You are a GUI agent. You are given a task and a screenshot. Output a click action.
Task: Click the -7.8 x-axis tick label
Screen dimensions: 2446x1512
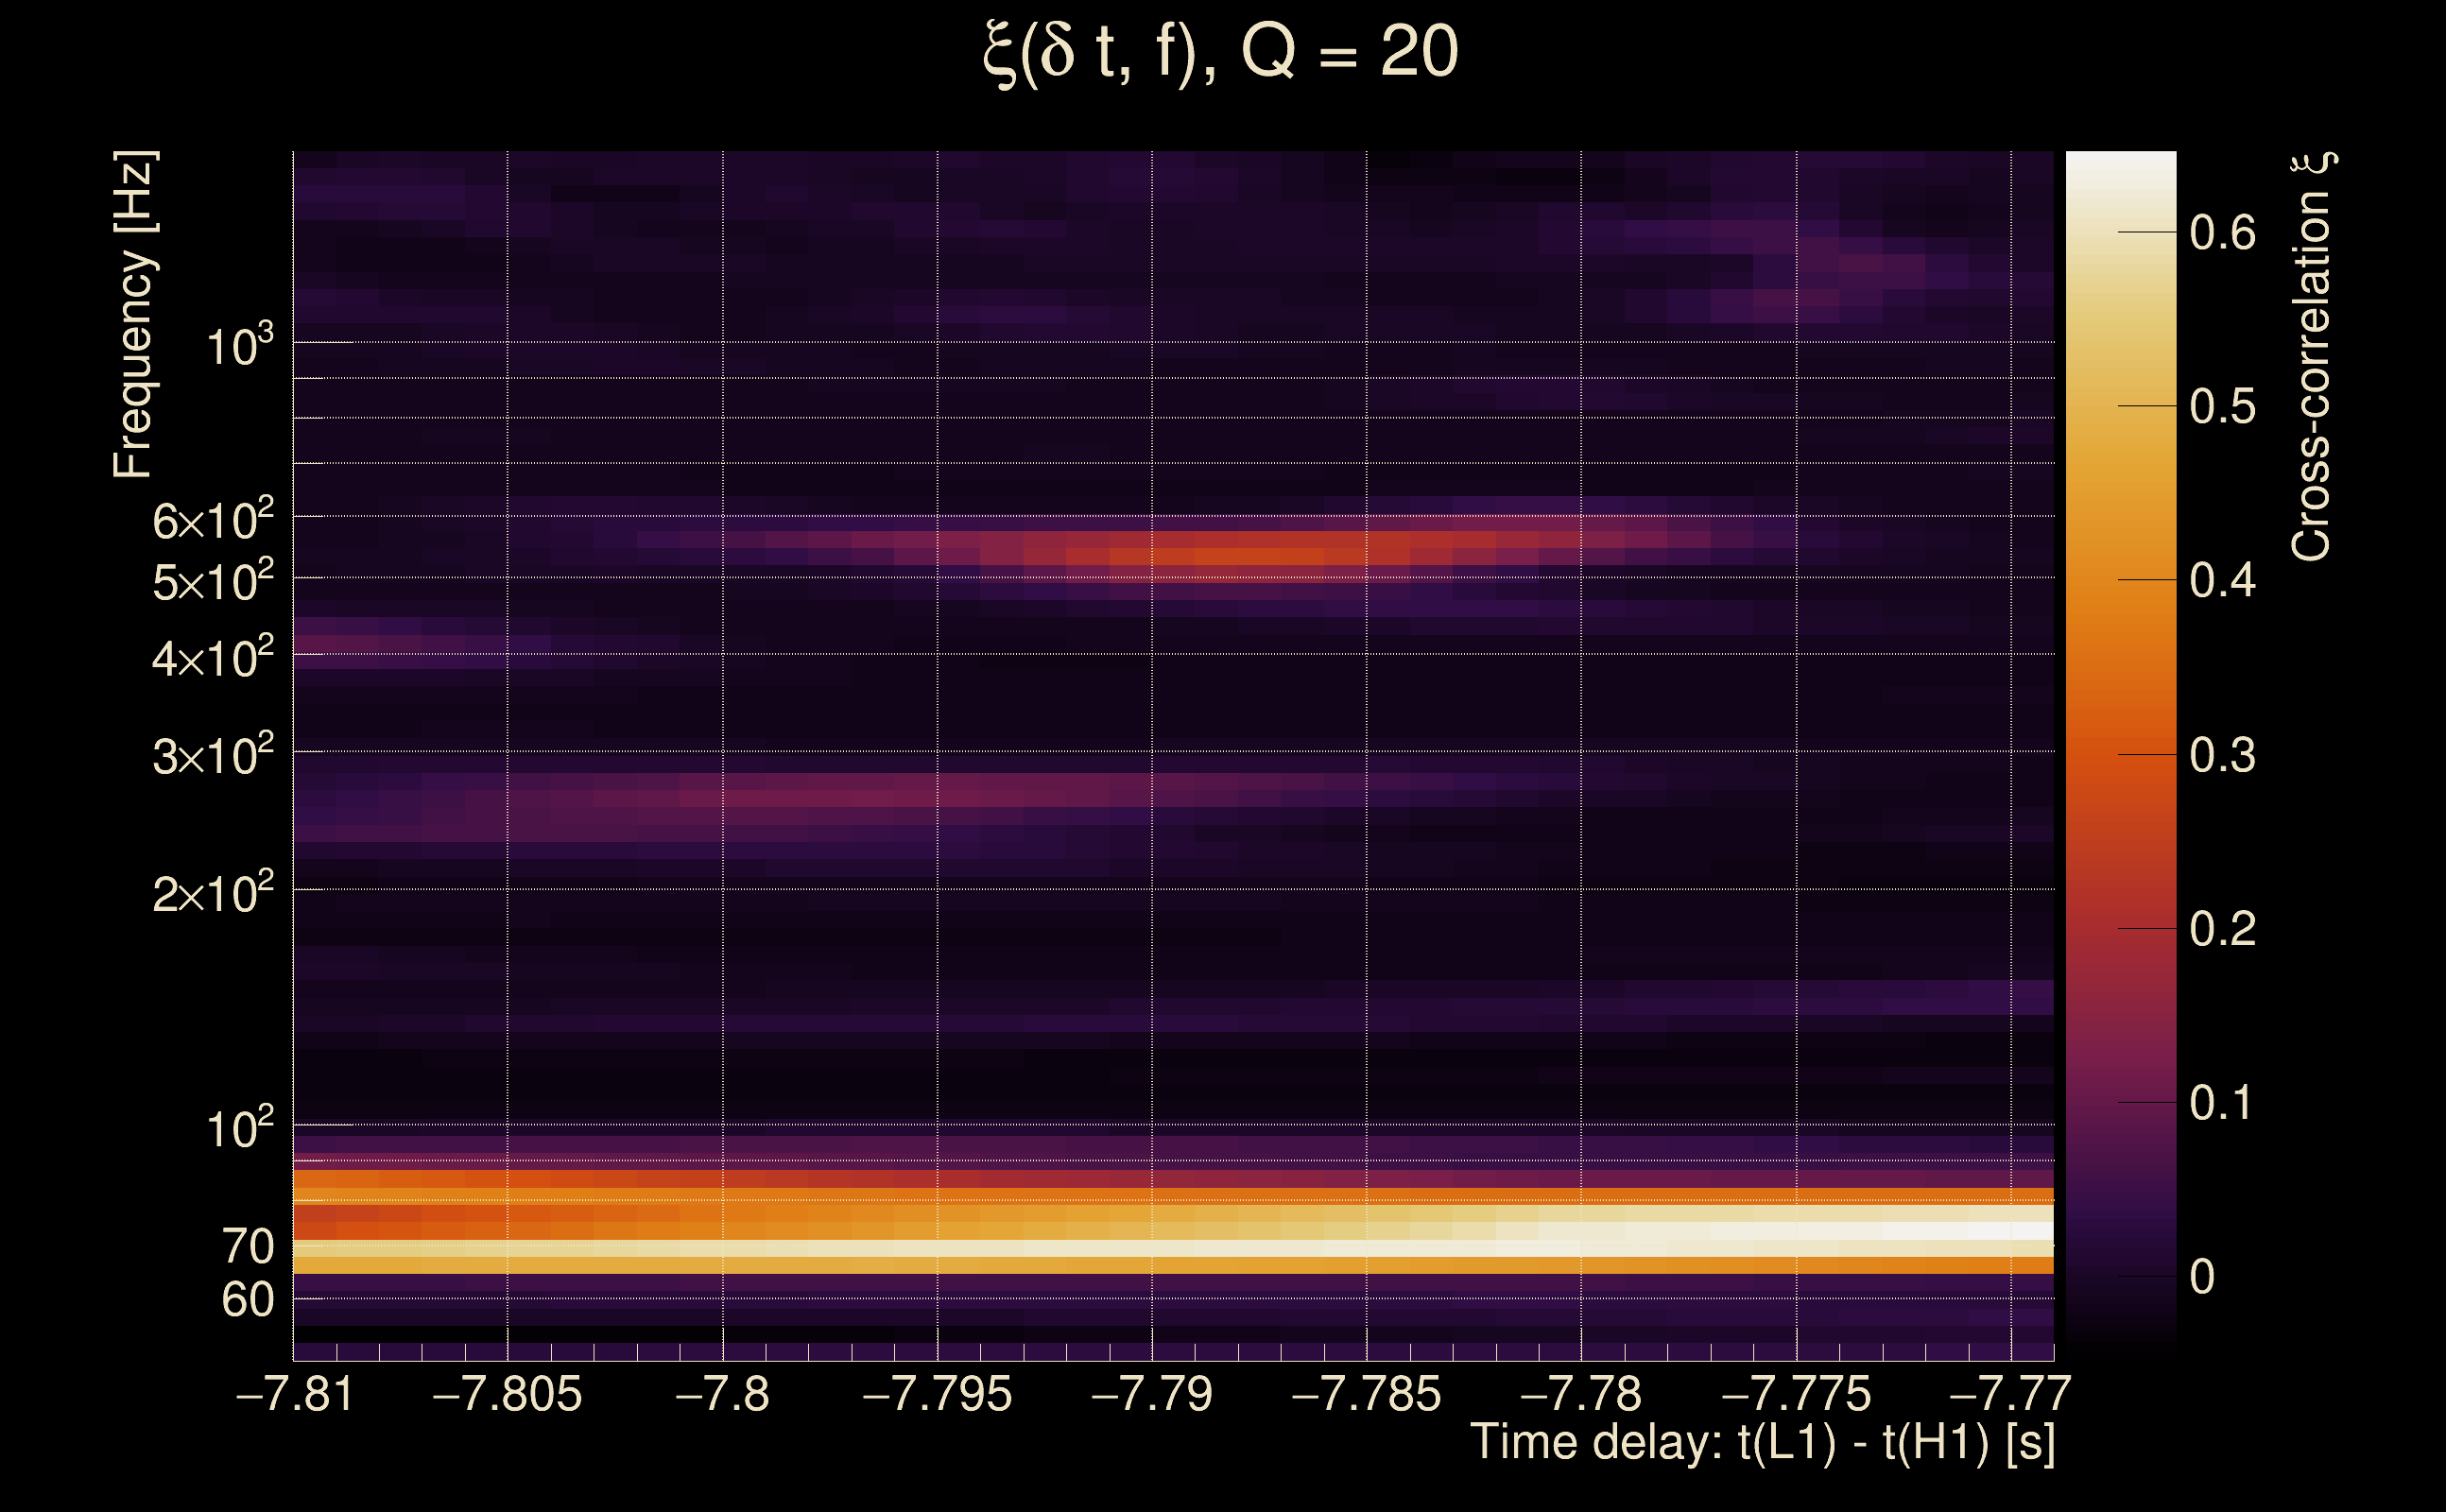[x=722, y=1394]
